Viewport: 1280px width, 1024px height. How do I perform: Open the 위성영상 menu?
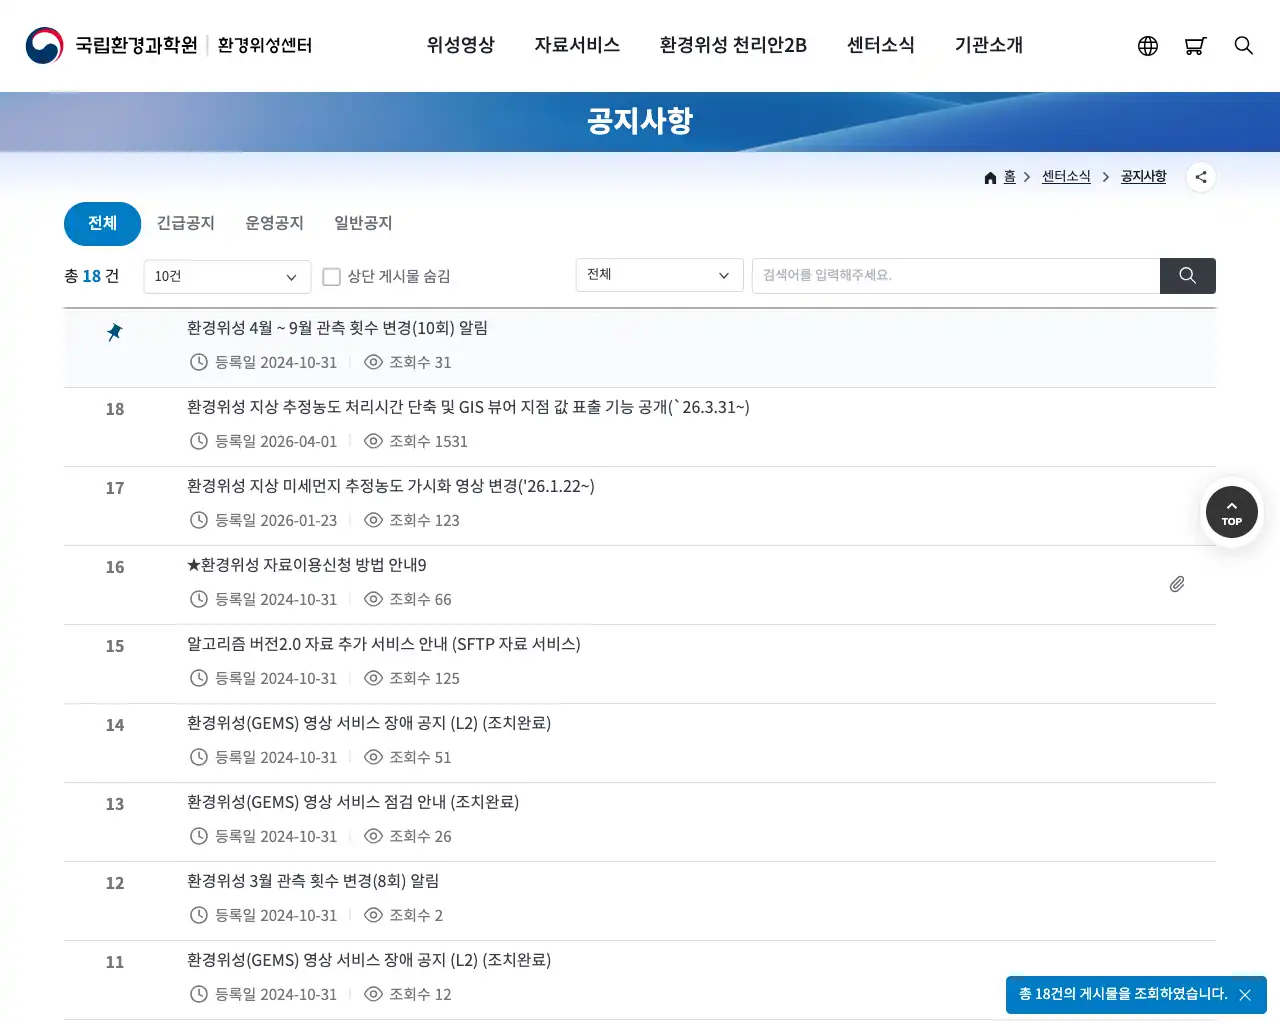point(461,45)
